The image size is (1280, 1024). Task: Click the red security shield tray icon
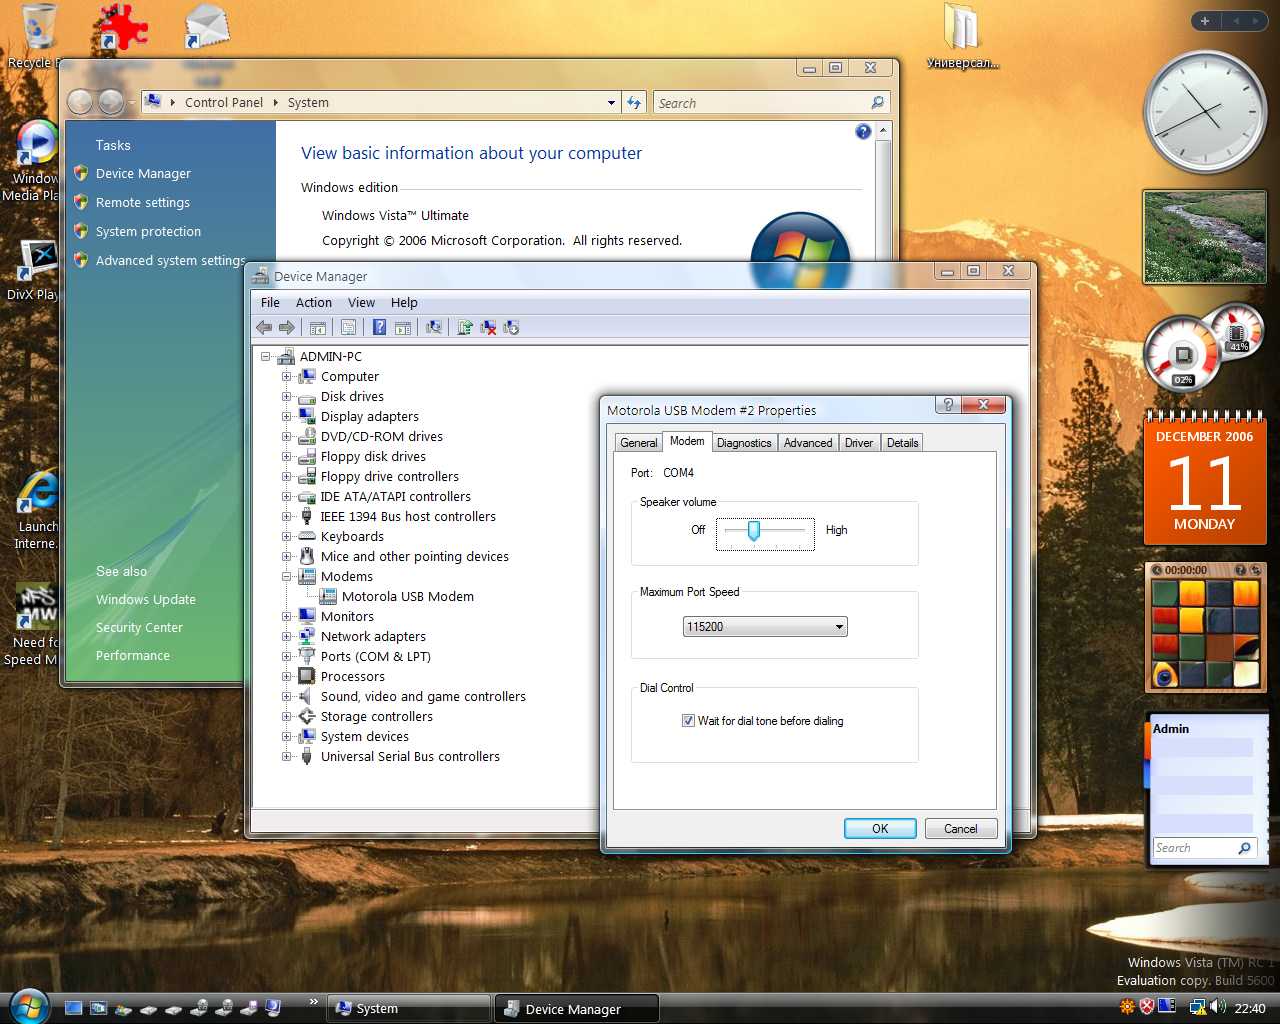point(1148,1007)
